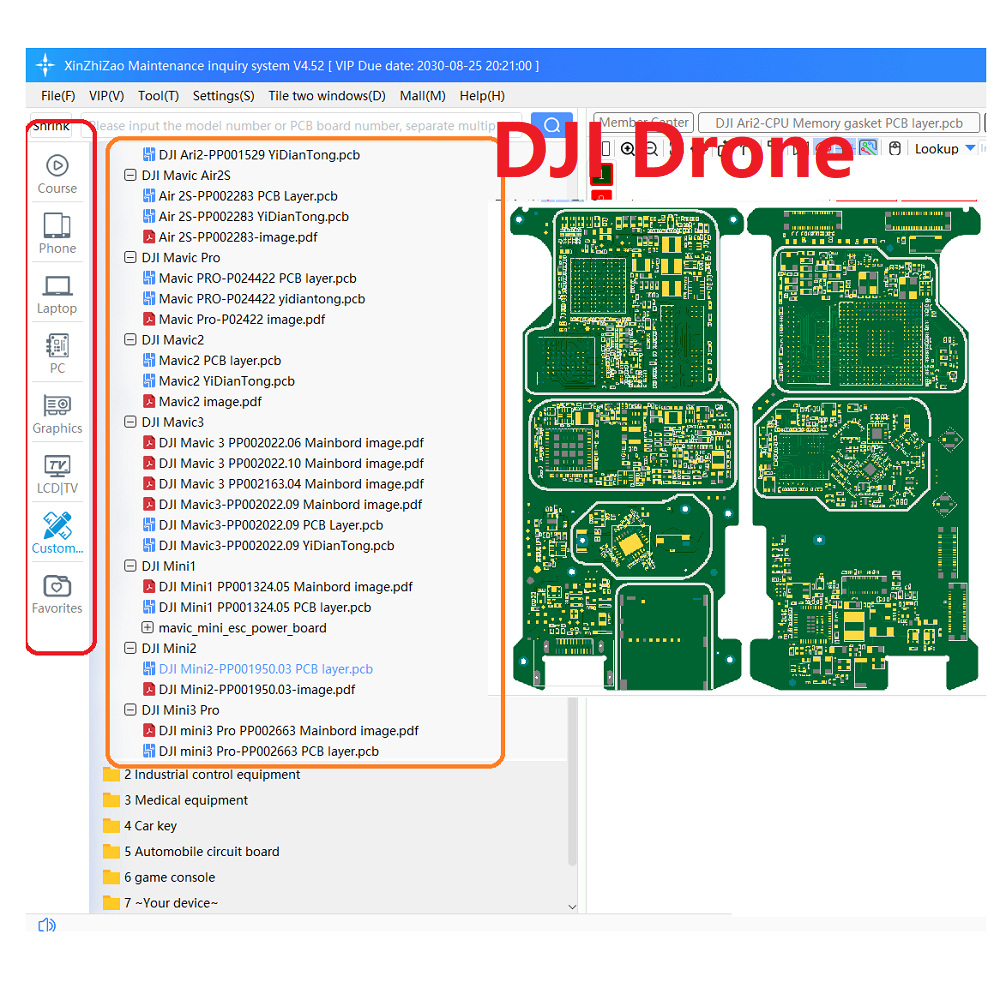Collapse the DJI Mini3 Pro node

130,710
